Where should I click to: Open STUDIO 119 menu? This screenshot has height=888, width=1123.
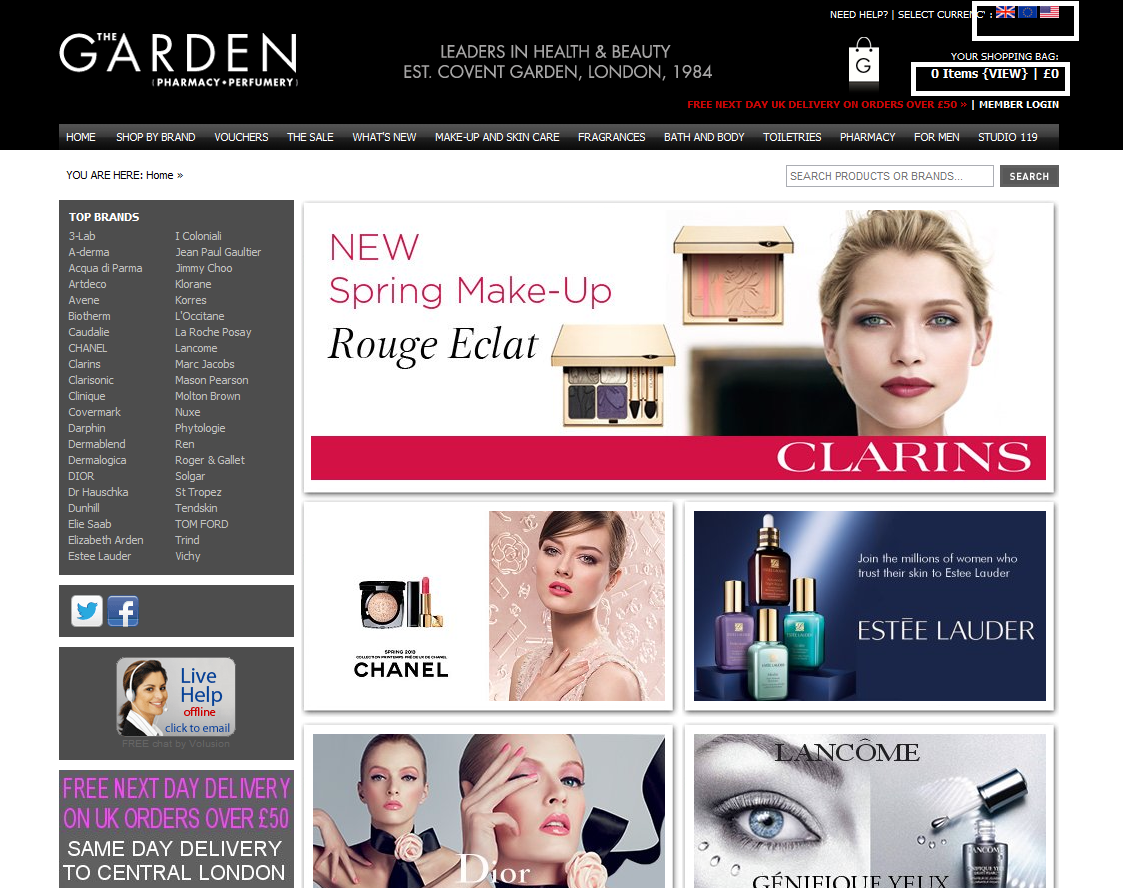1008,137
